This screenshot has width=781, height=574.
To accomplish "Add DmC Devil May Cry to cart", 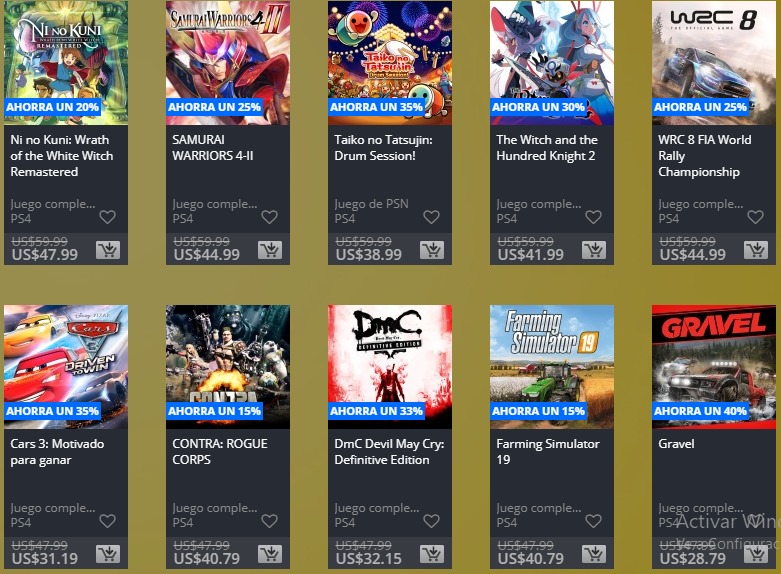I will [x=432, y=554].
